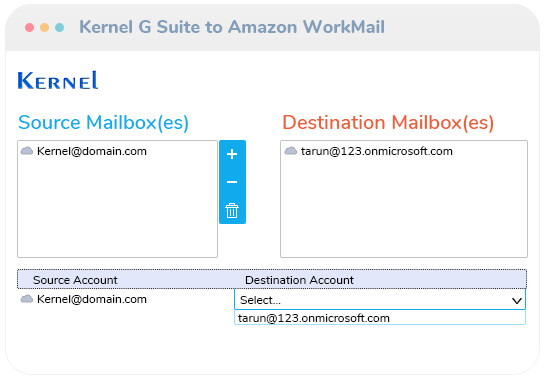This screenshot has width=545, height=380.
Task: Click cloud icon beside tarun@123.onmicrosoft.com in destination list
Action: pyautogui.click(x=291, y=151)
